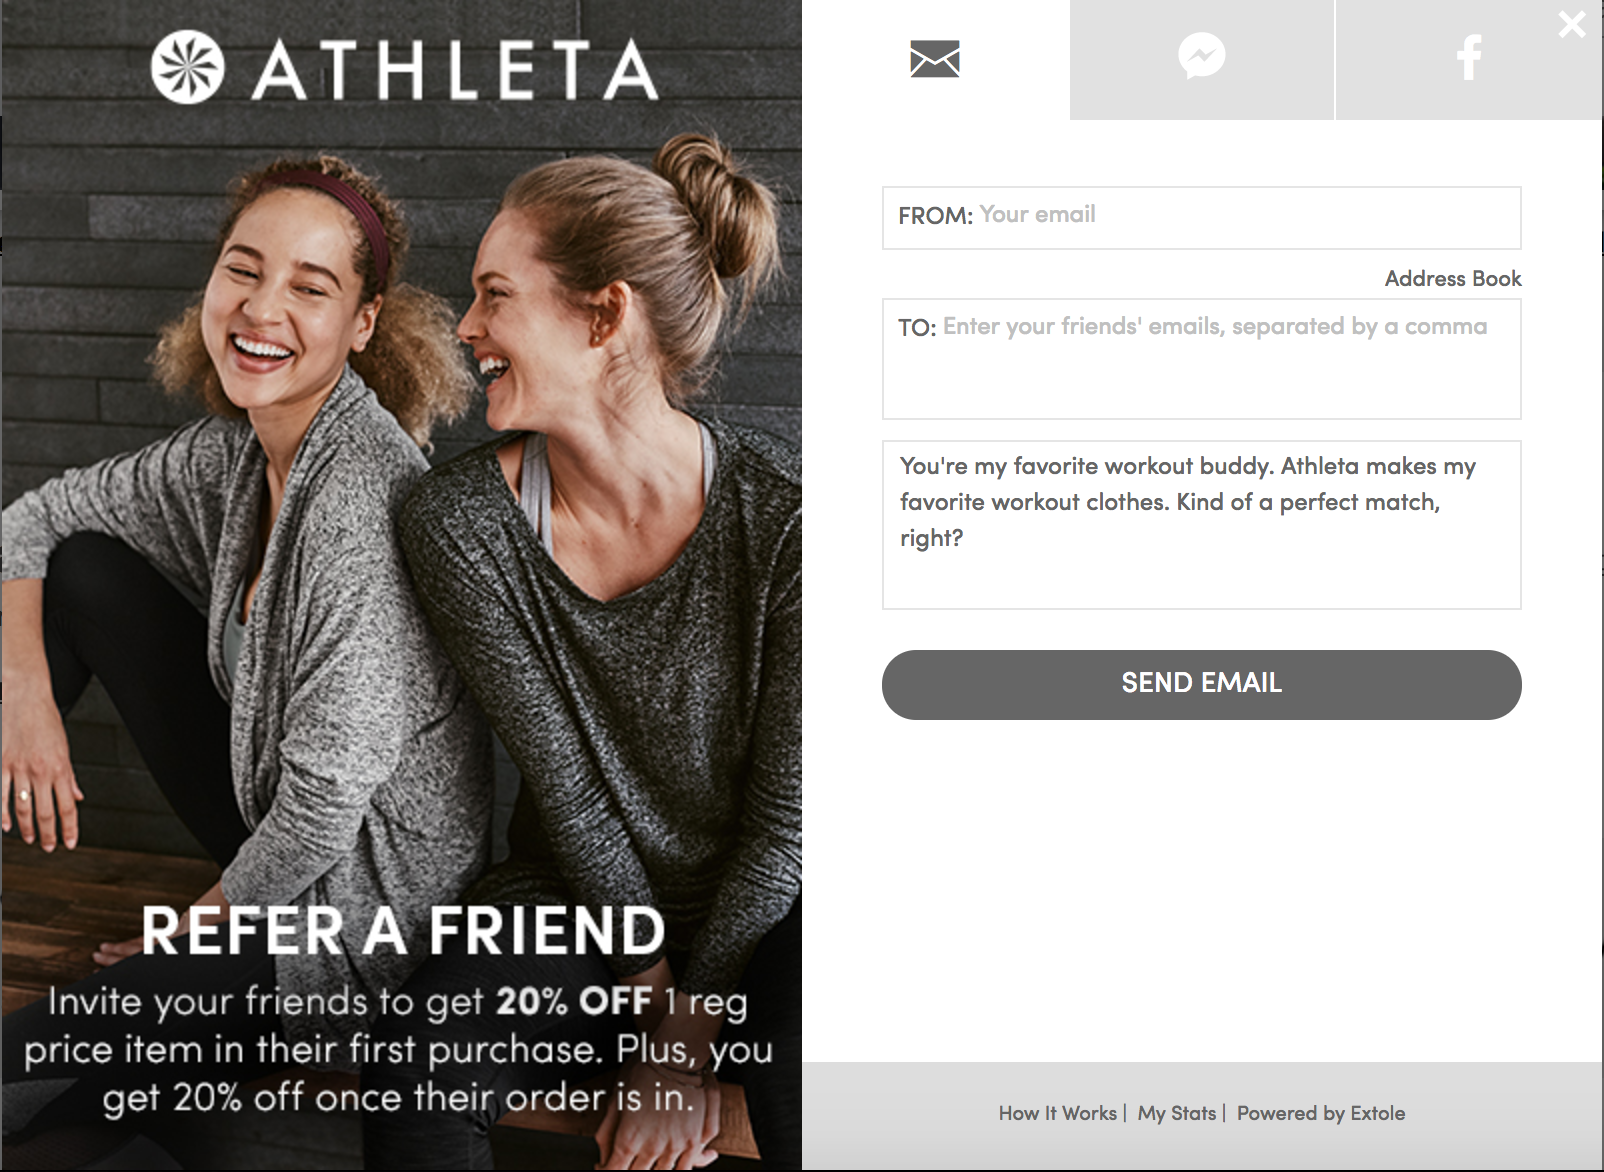This screenshot has height=1172, width=1604.
Task: Follow the Powered by Extole link
Action: [x=1320, y=1113]
